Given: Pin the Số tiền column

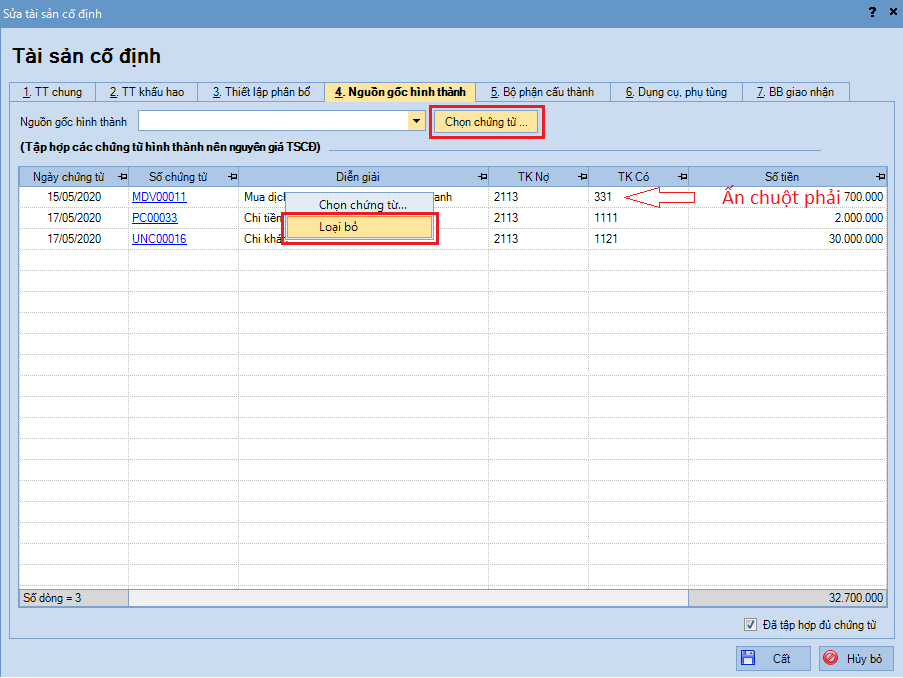Looking at the screenshot, I should coord(880,177).
